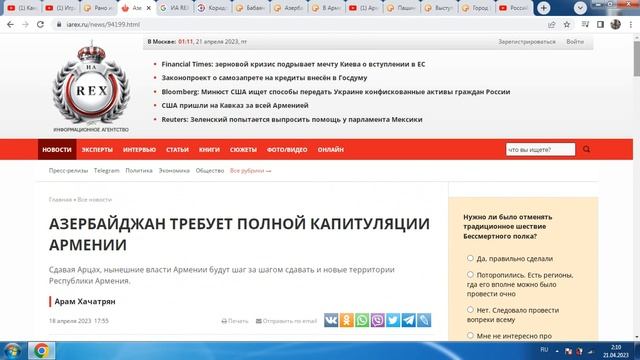Toggle the browser side panel icon
This screenshot has width=640, height=360.
[x=600, y=24]
